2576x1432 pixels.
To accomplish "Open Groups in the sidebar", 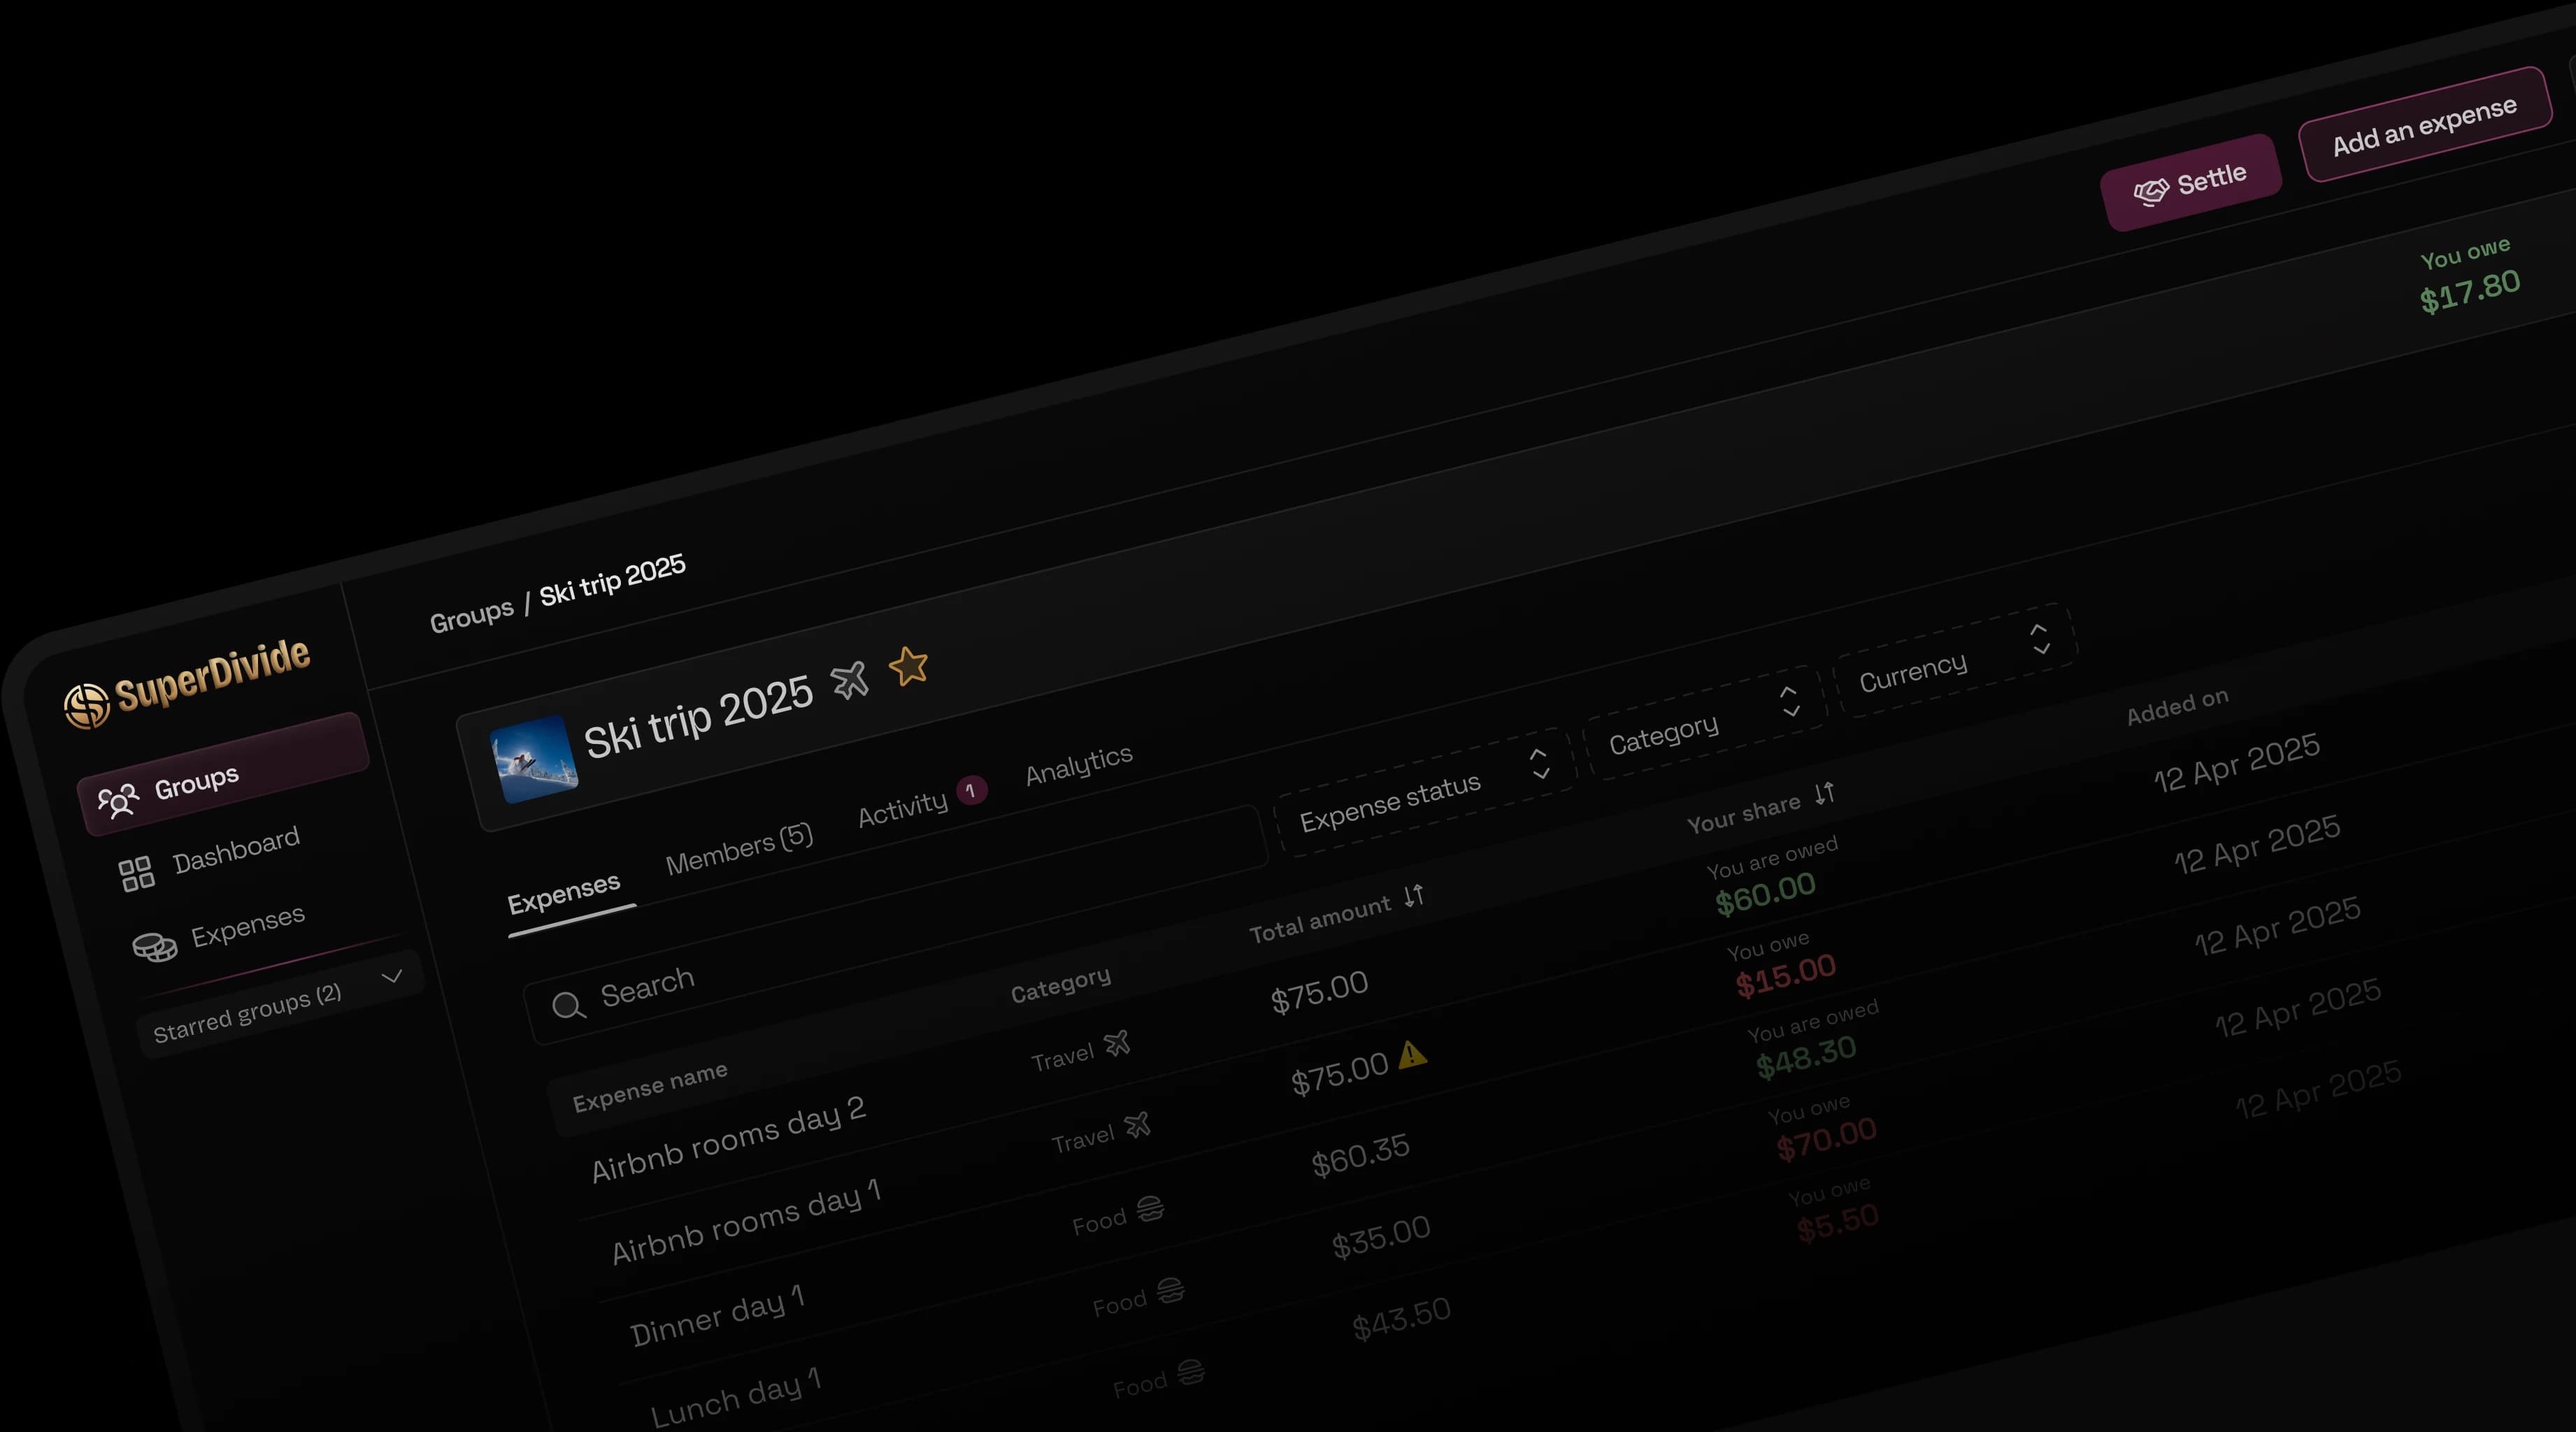I will pos(223,774).
